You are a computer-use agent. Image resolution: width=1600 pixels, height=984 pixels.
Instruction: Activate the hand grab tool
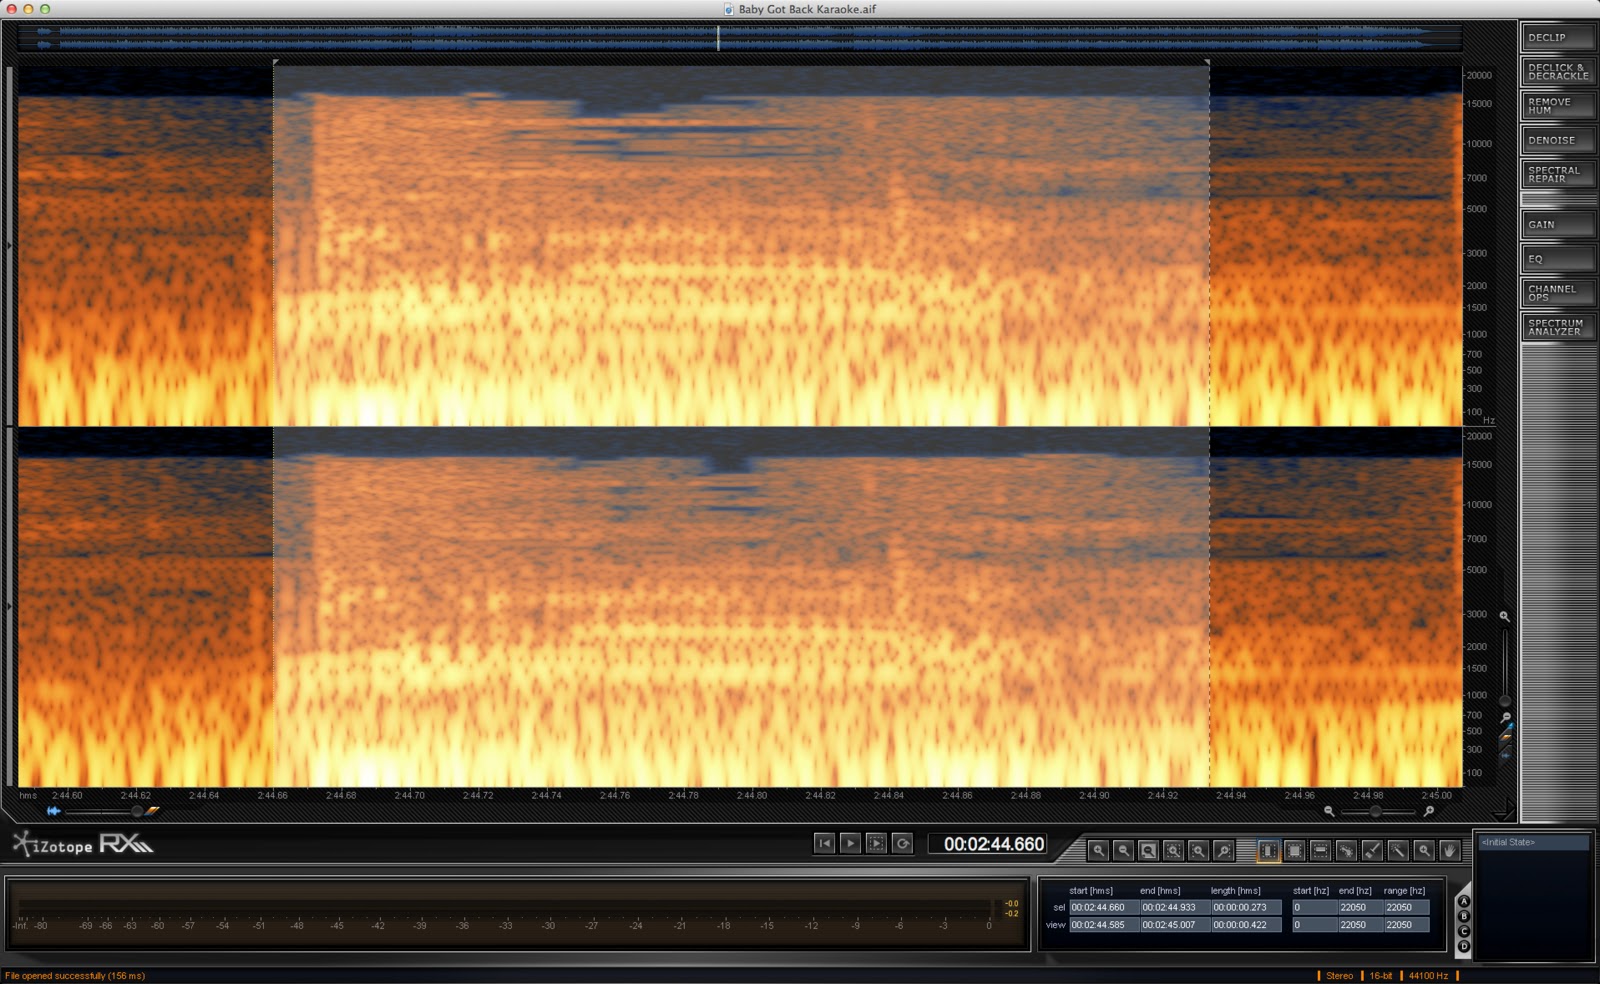pyautogui.click(x=1449, y=850)
